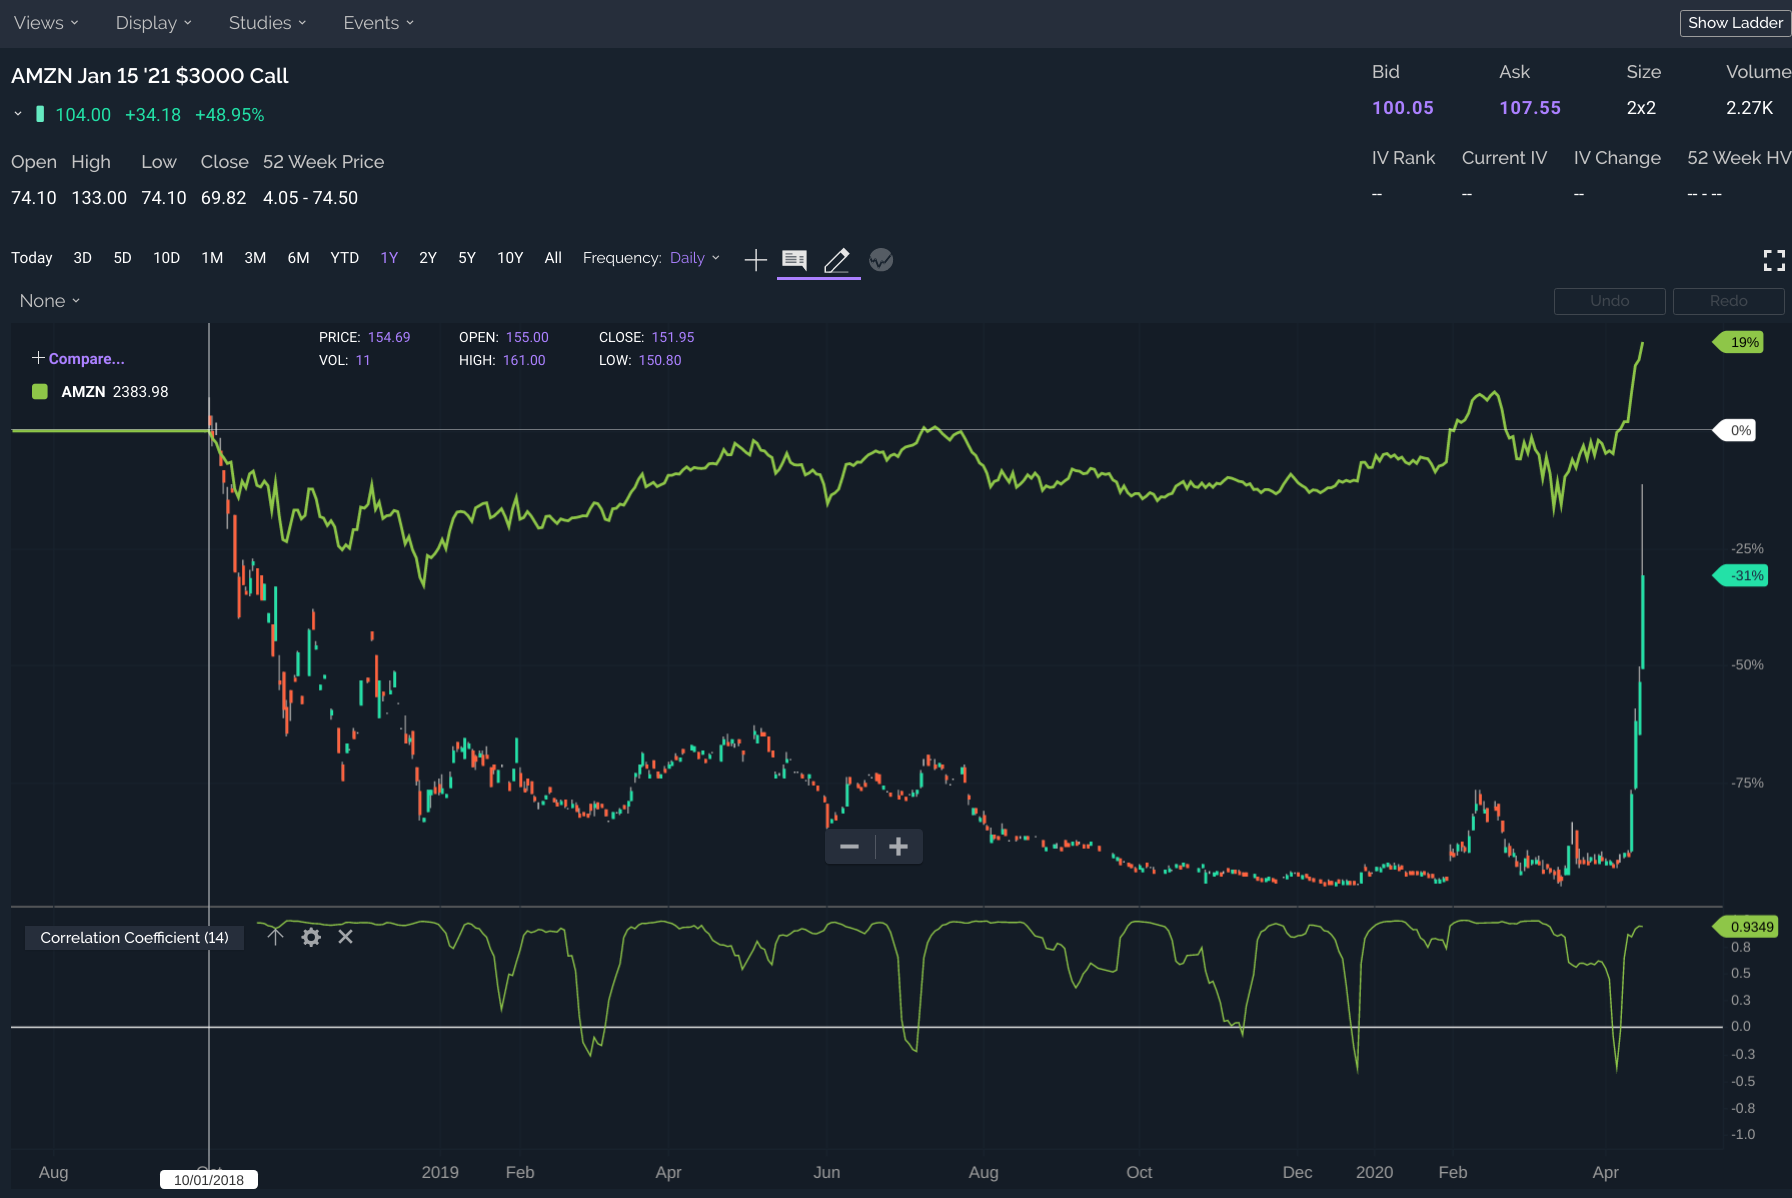1792x1198 pixels.
Task: Click the green candle icon beside price
Action: click(40, 114)
